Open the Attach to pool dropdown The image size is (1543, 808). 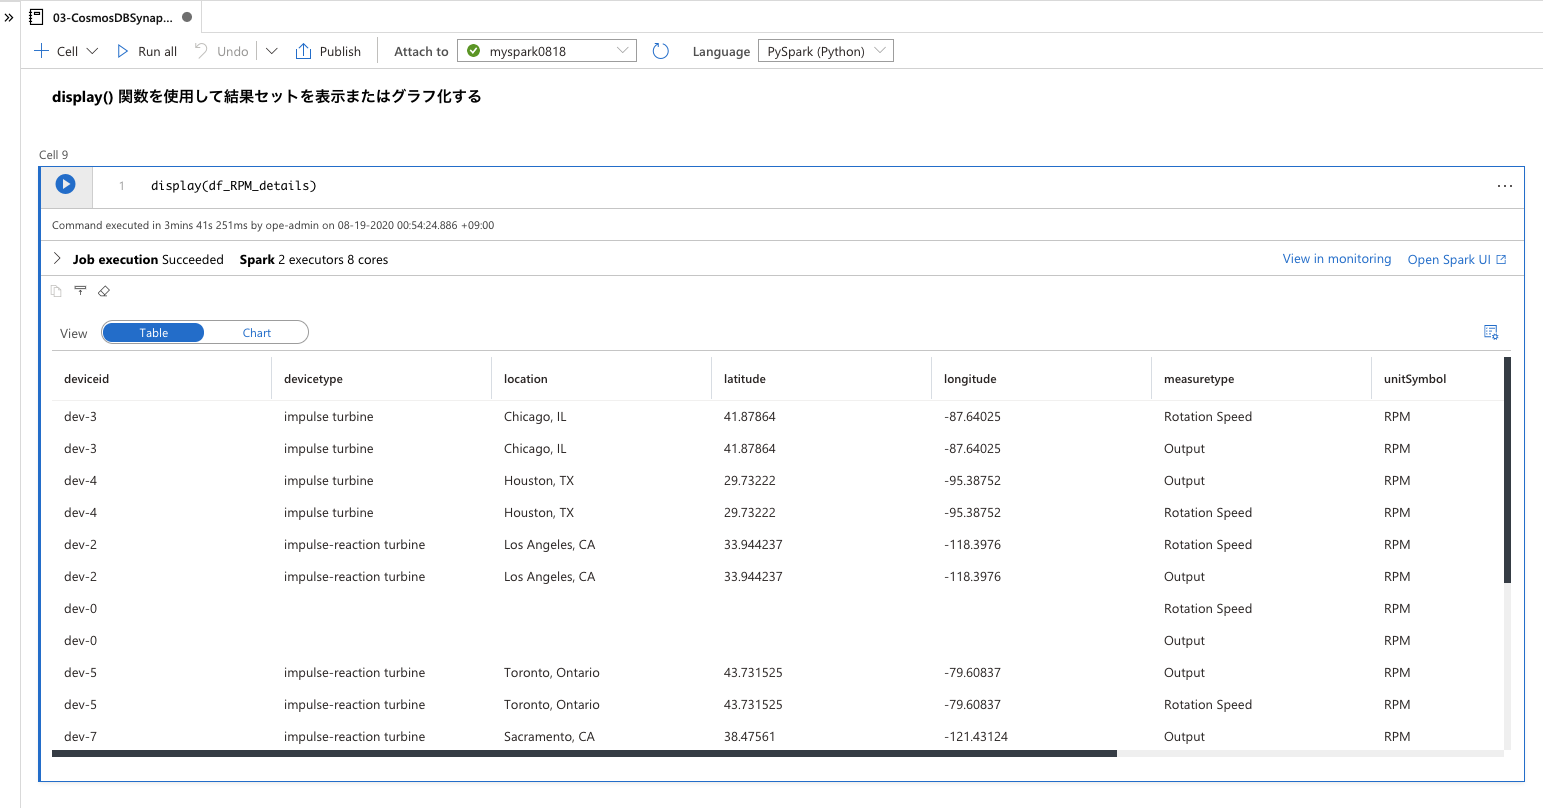click(547, 51)
